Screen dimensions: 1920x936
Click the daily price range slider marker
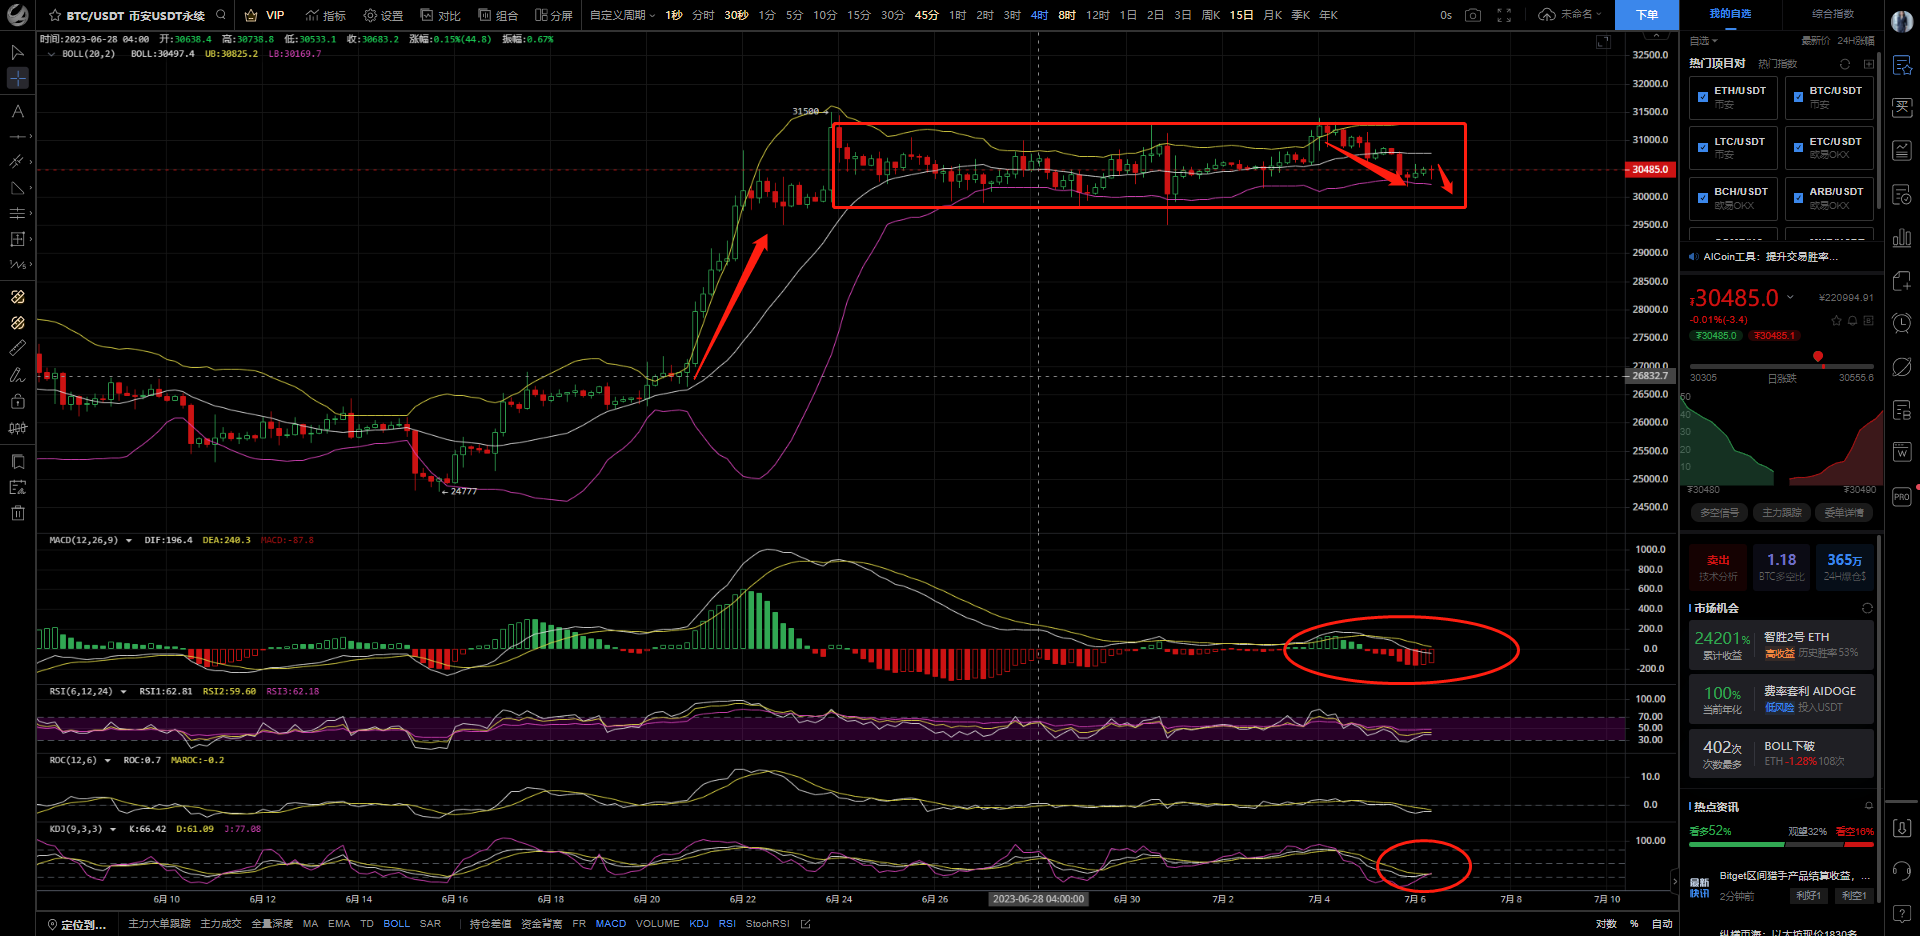(x=1817, y=356)
